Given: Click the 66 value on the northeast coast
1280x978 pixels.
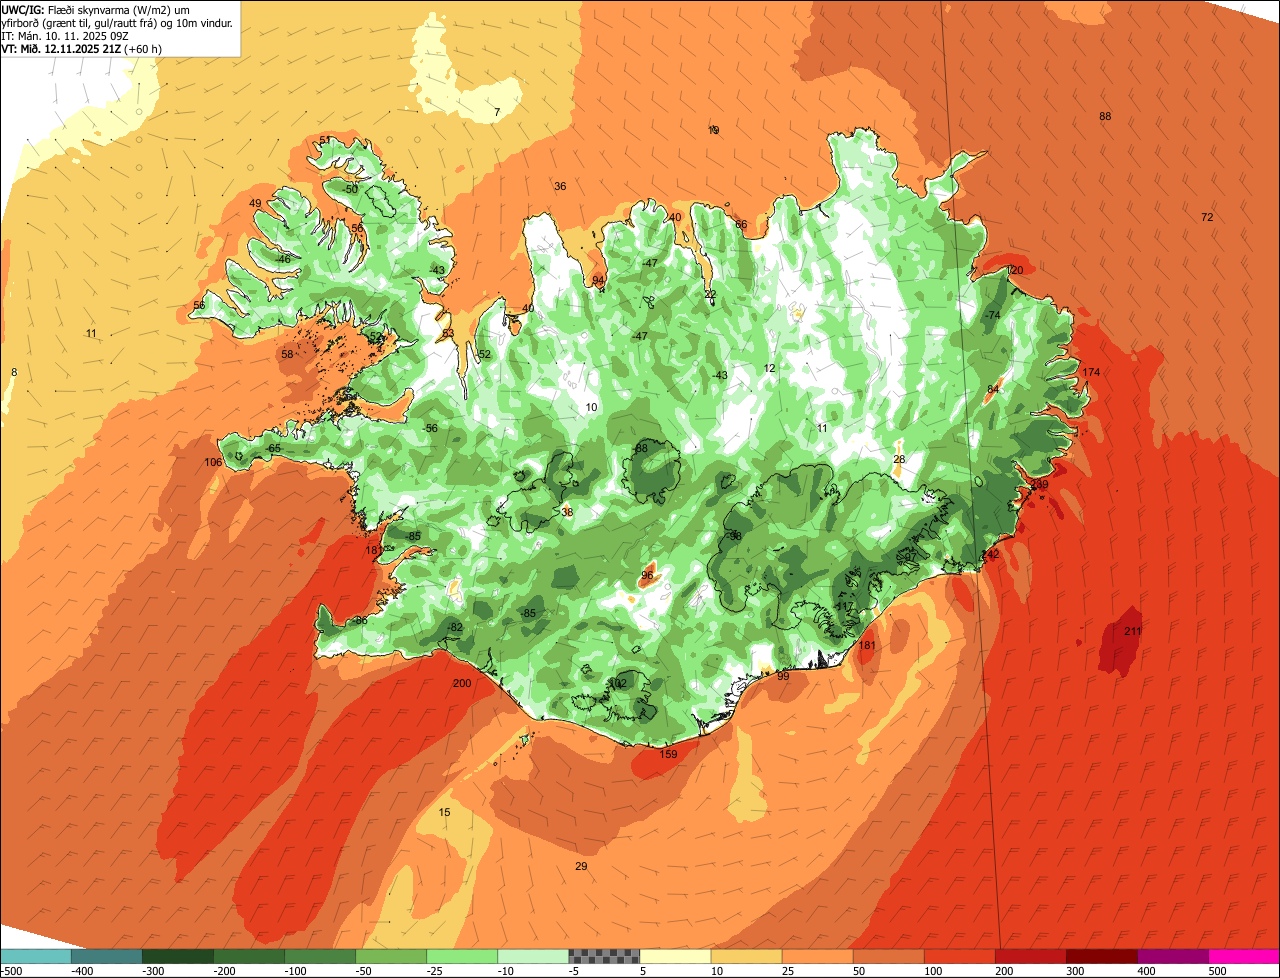Looking at the screenshot, I should click(741, 224).
